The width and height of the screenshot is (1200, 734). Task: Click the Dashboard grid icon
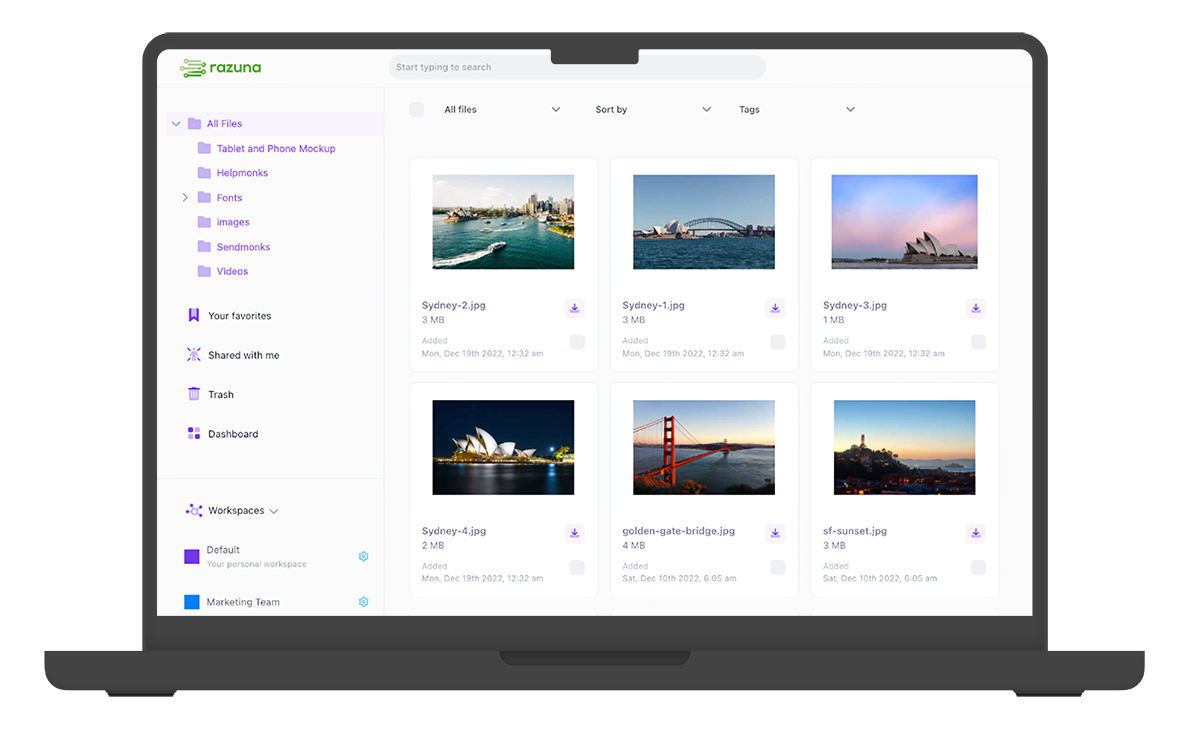[194, 433]
